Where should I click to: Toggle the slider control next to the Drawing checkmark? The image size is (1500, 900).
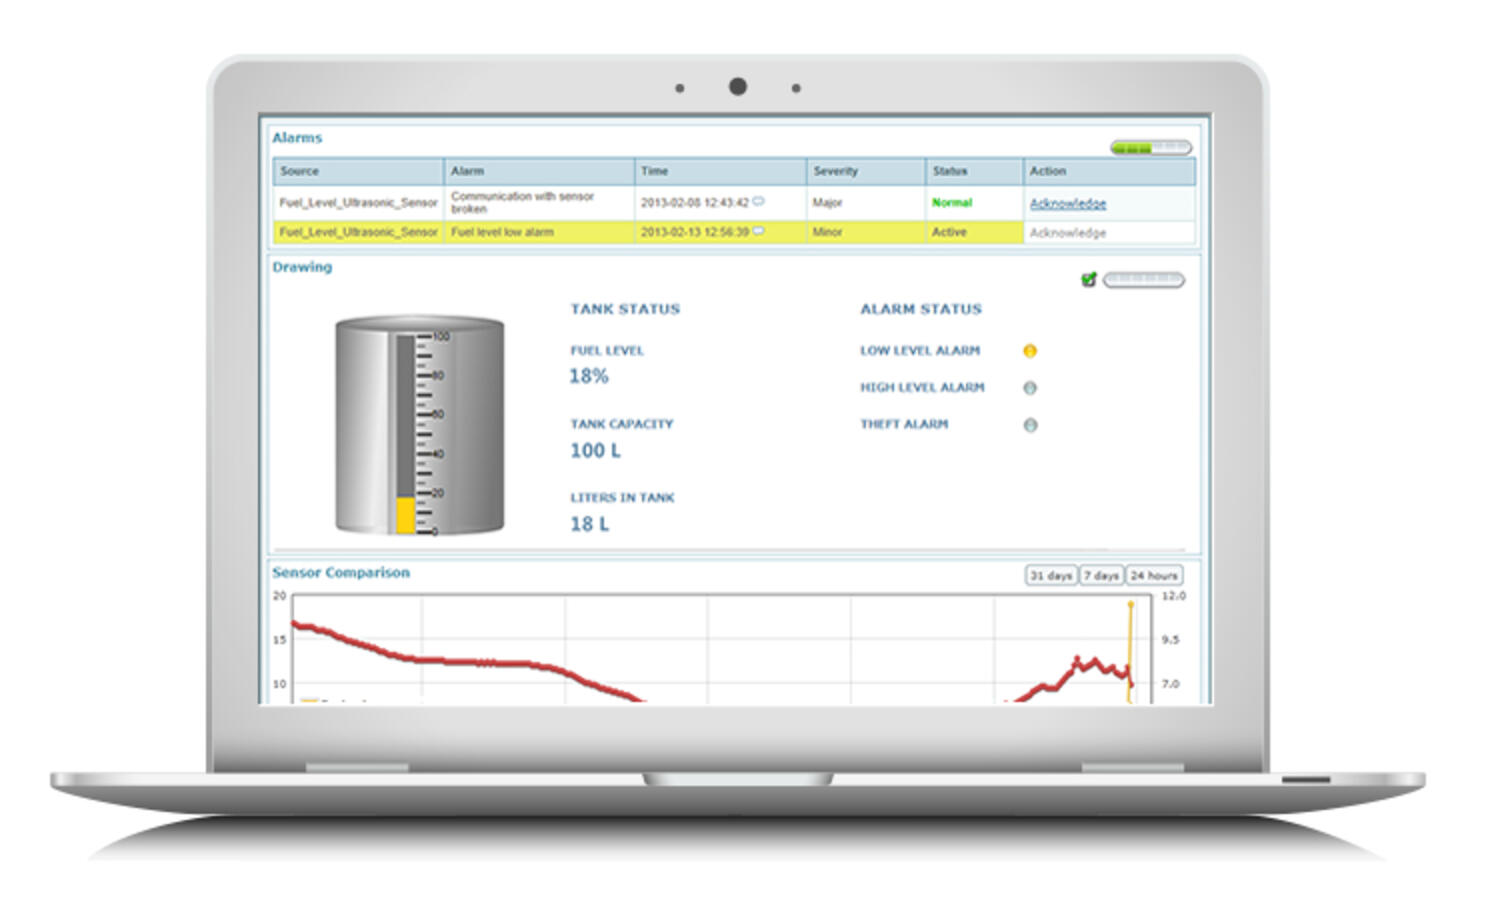[x=1143, y=280]
